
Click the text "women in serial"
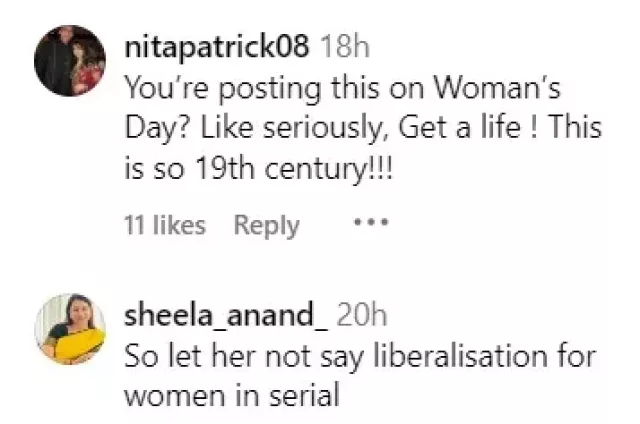pos(232,395)
